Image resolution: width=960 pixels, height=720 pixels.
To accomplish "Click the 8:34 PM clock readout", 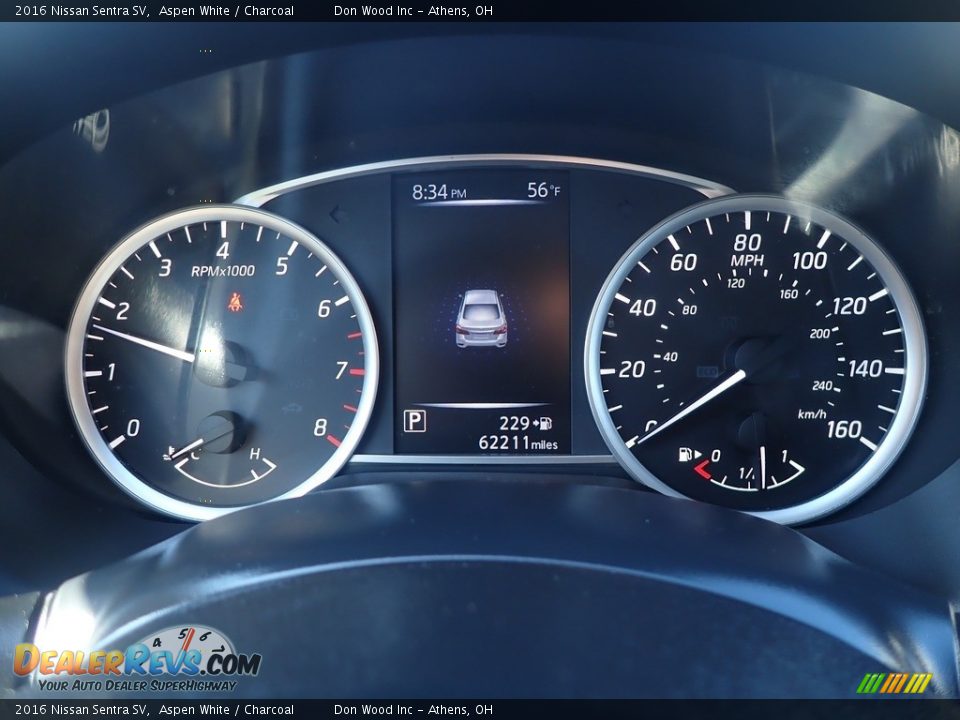I will (x=438, y=192).
